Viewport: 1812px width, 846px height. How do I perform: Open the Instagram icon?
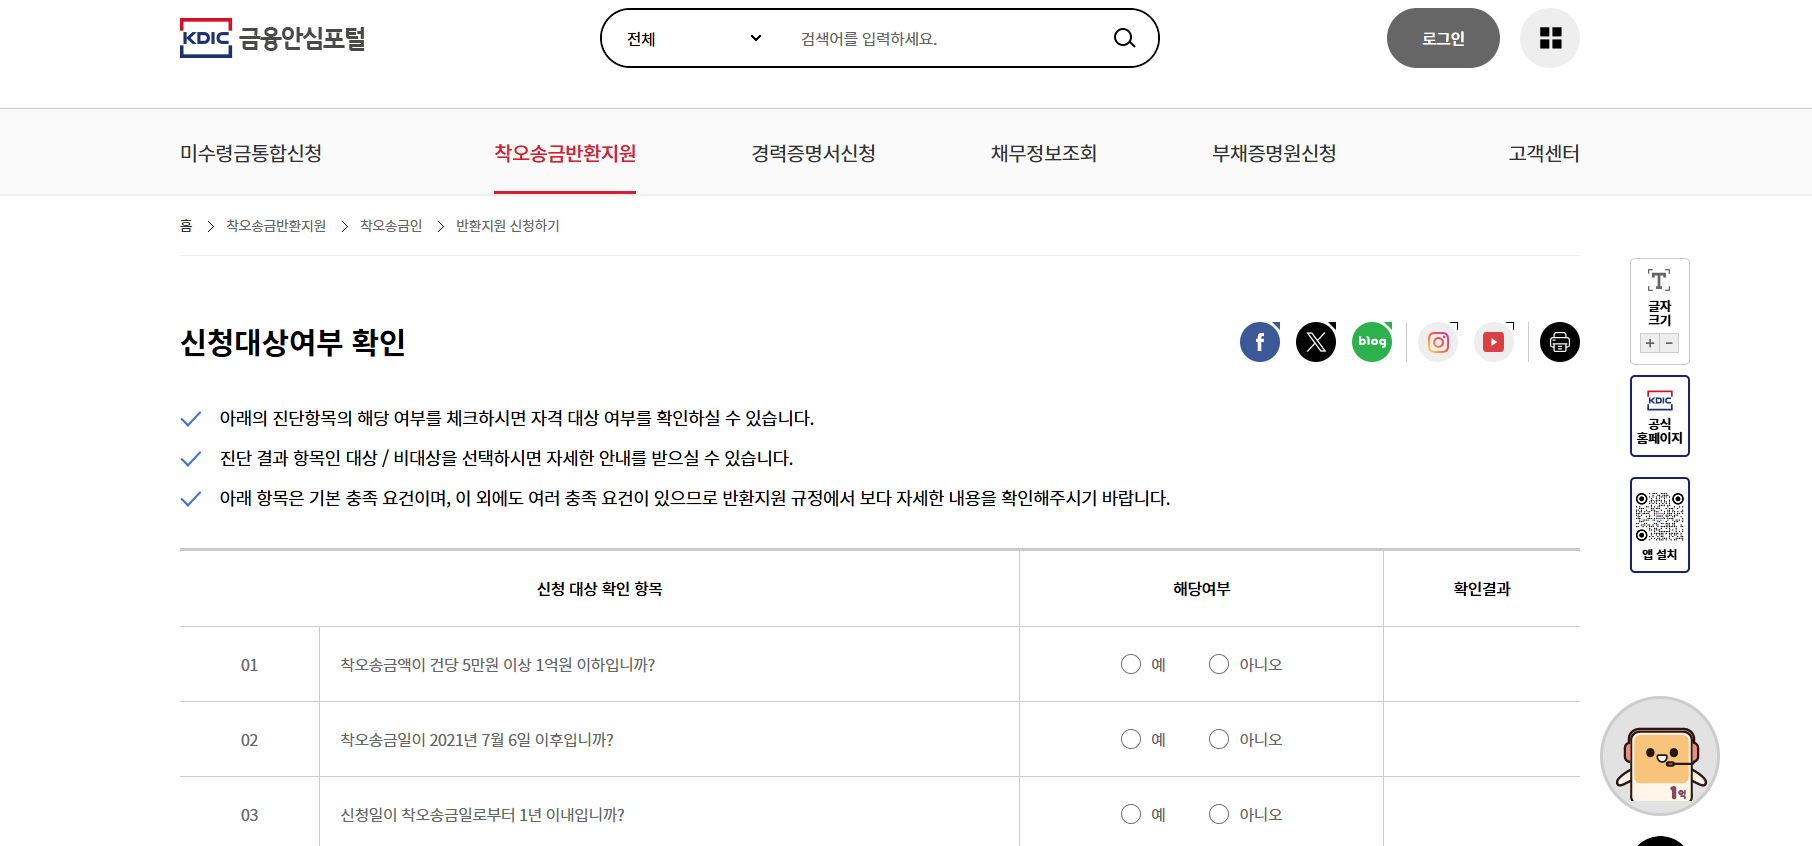point(1438,342)
